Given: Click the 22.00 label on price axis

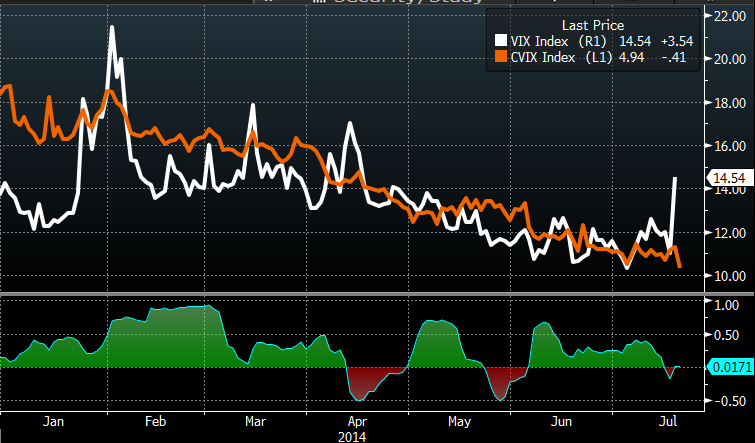Looking at the screenshot, I should [726, 15].
